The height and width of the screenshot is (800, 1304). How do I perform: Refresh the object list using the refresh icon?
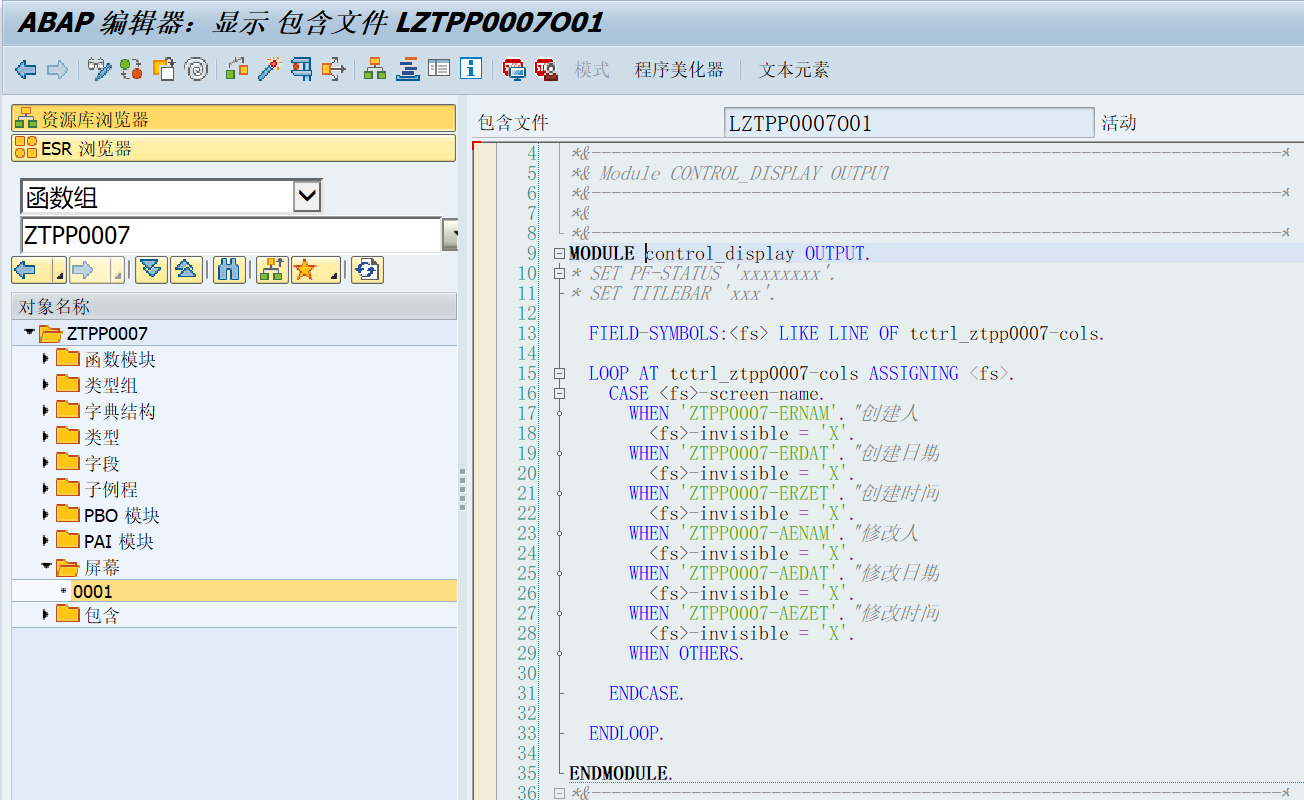366,269
